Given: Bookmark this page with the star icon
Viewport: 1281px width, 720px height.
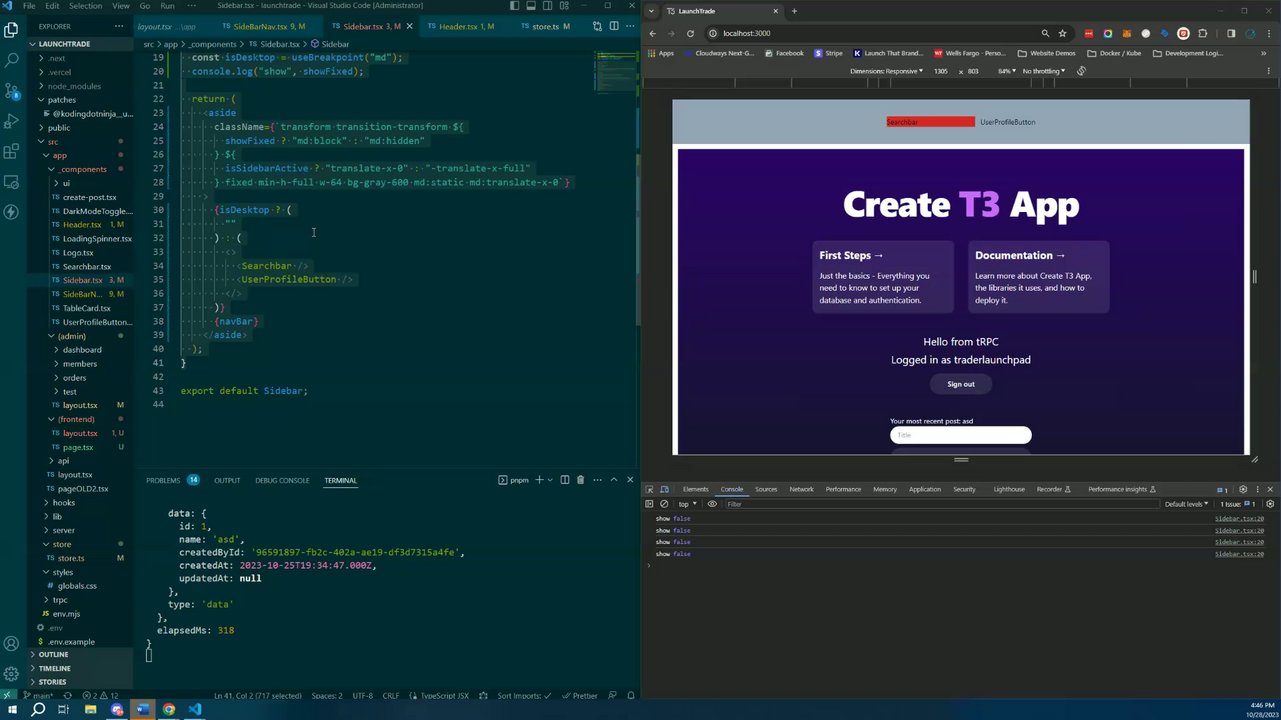Looking at the screenshot, I should 1062,33.
